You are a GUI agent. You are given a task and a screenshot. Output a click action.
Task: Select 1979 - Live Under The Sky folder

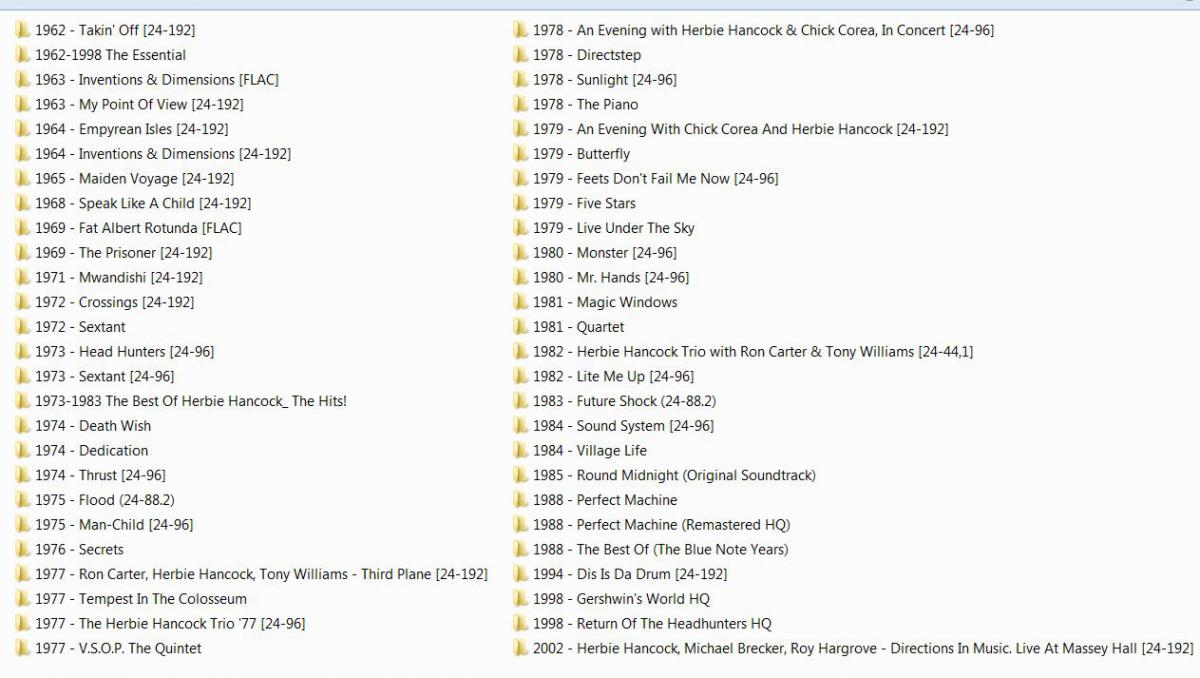(x=613, y=228)
